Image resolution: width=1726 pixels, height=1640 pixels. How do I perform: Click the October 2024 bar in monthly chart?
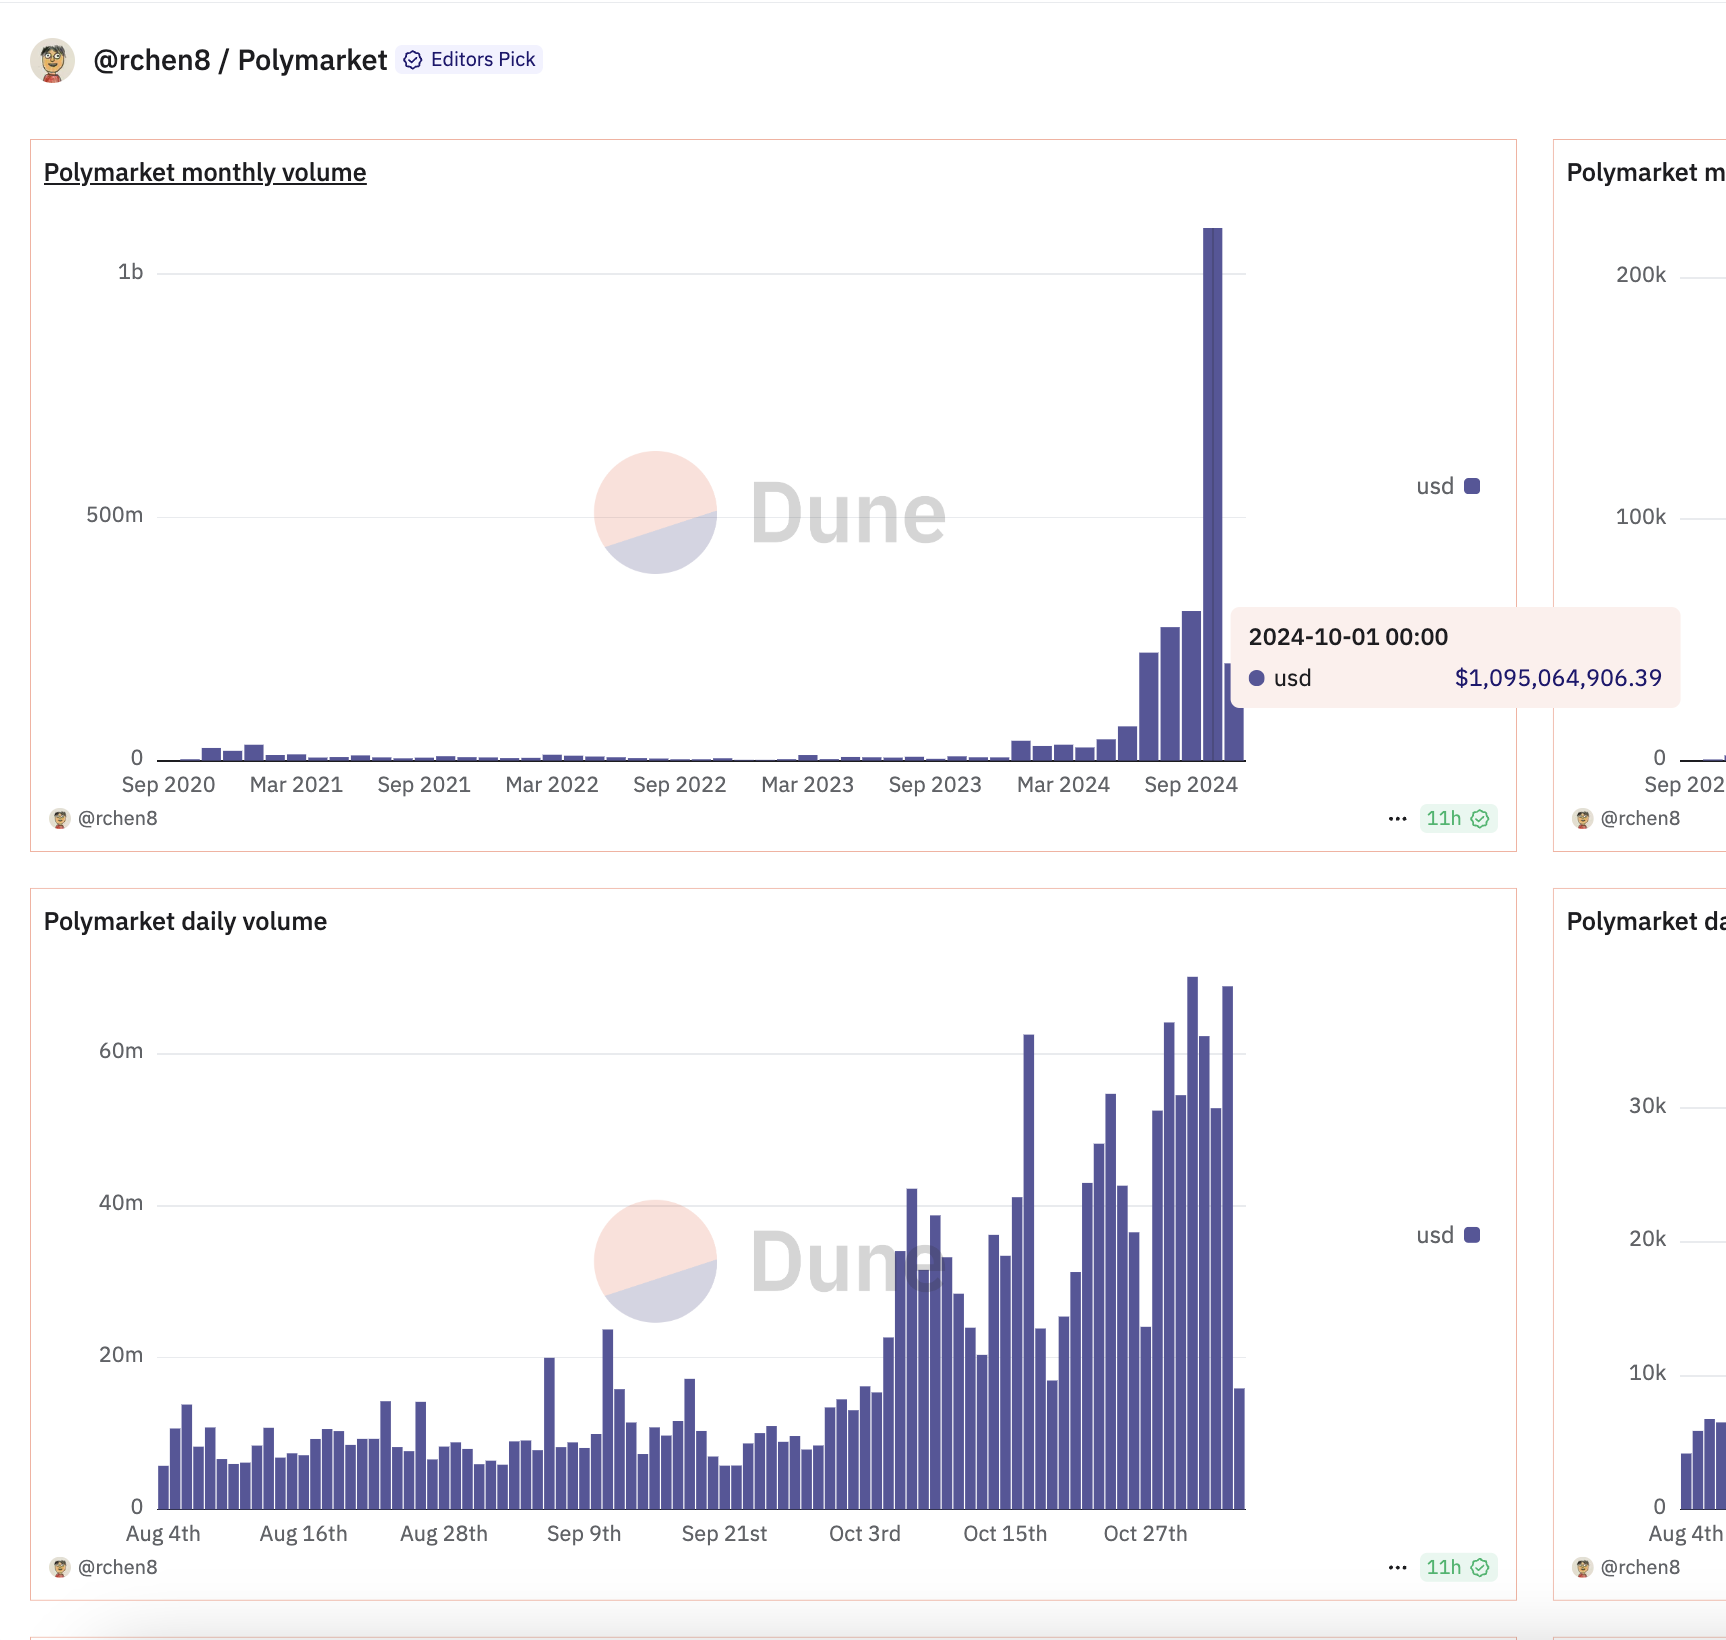pyautogui.click(x=1212, y=494)
